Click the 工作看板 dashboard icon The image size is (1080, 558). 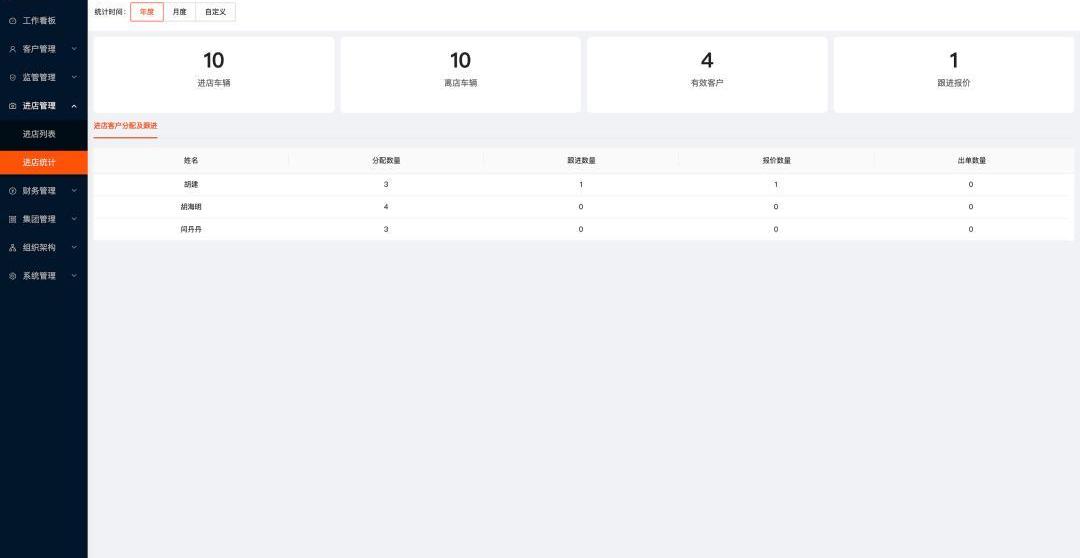(12, 21)
